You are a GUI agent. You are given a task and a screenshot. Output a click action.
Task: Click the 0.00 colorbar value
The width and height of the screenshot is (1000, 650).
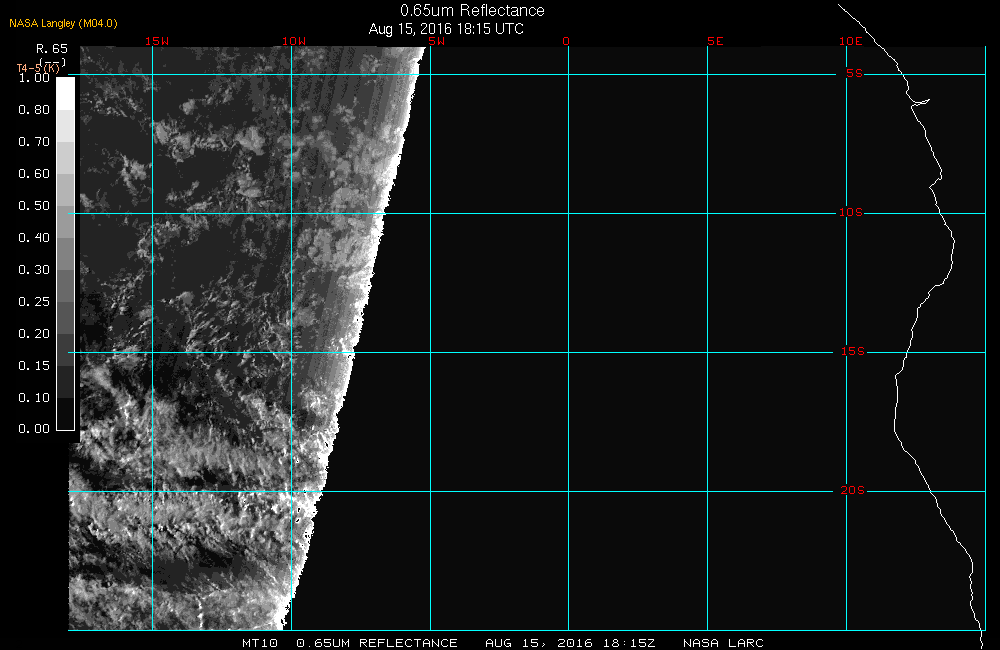coord(34,429)
